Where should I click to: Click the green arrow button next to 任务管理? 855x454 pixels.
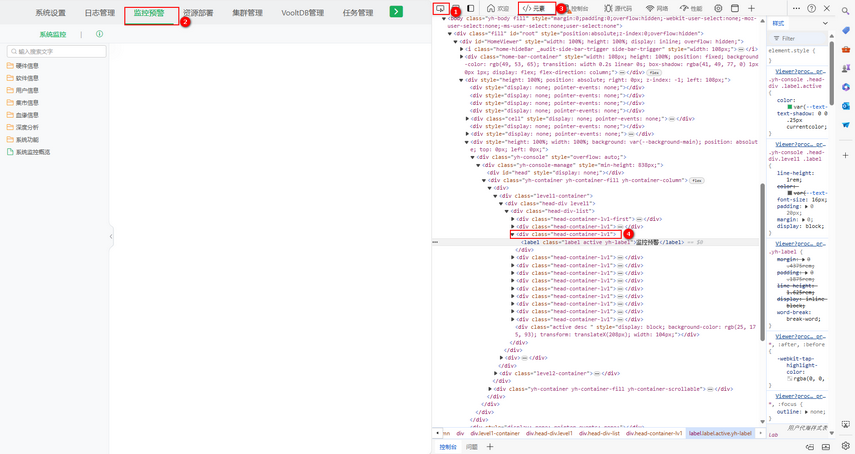click(396, 11)
